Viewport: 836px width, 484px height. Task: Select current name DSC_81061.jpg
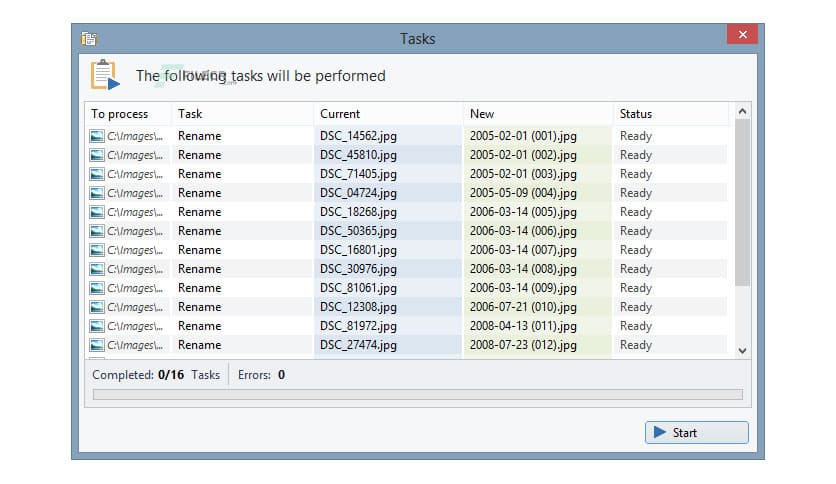[x=358, y=288]
